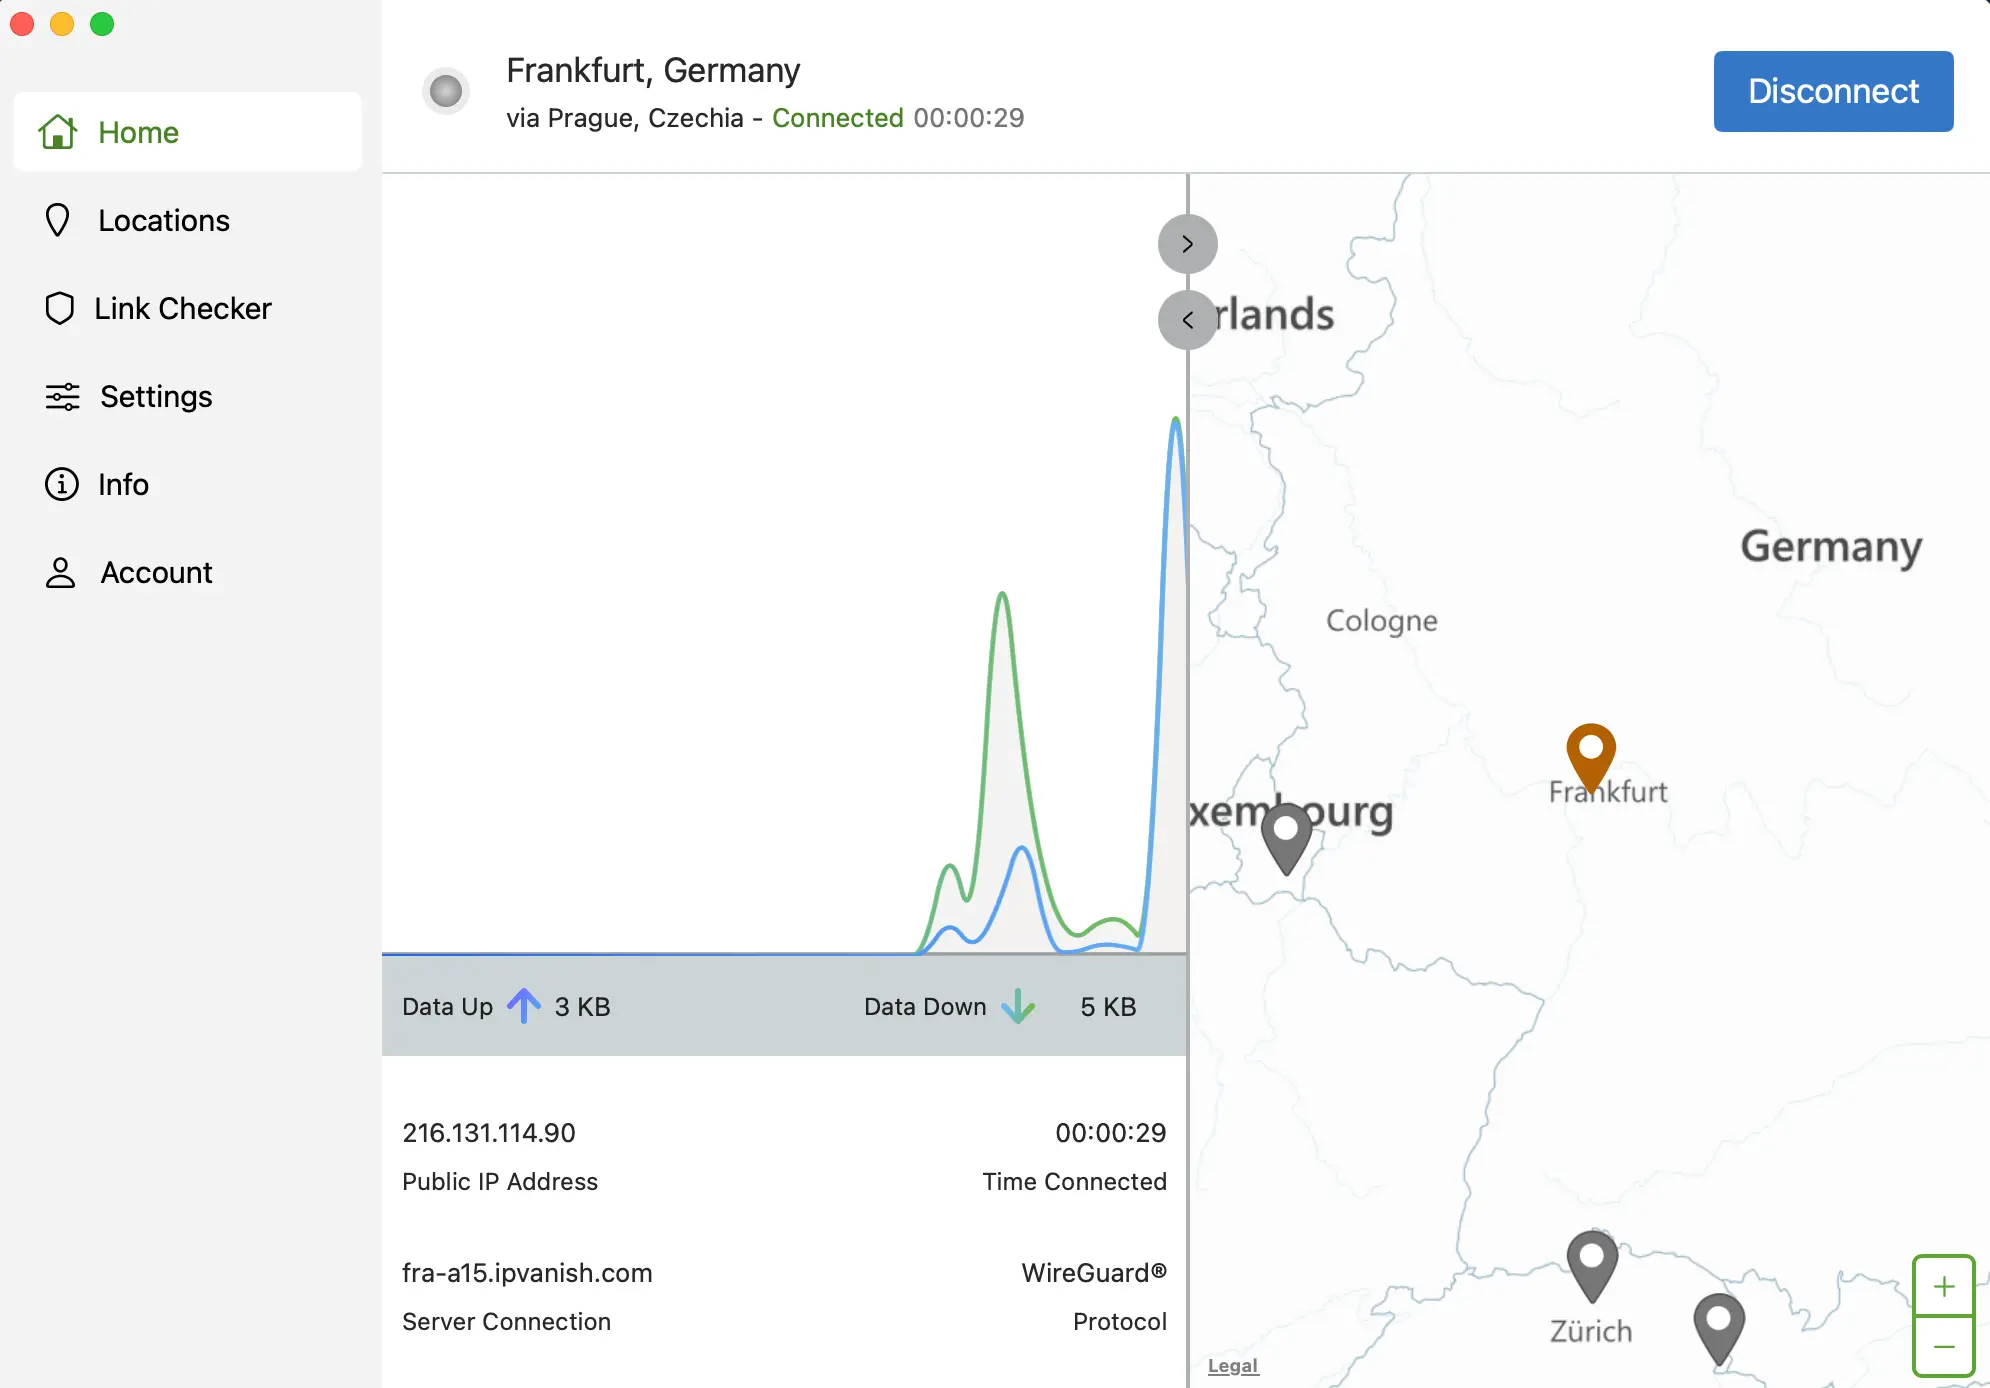Expand the stats panel with the right chevron

pos(1187,243)
